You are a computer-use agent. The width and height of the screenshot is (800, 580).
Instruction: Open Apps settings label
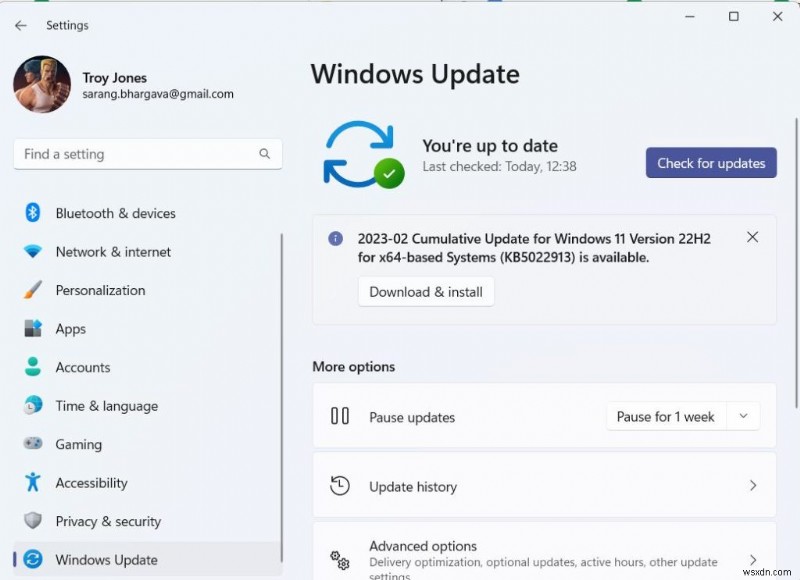coord(70,329)
